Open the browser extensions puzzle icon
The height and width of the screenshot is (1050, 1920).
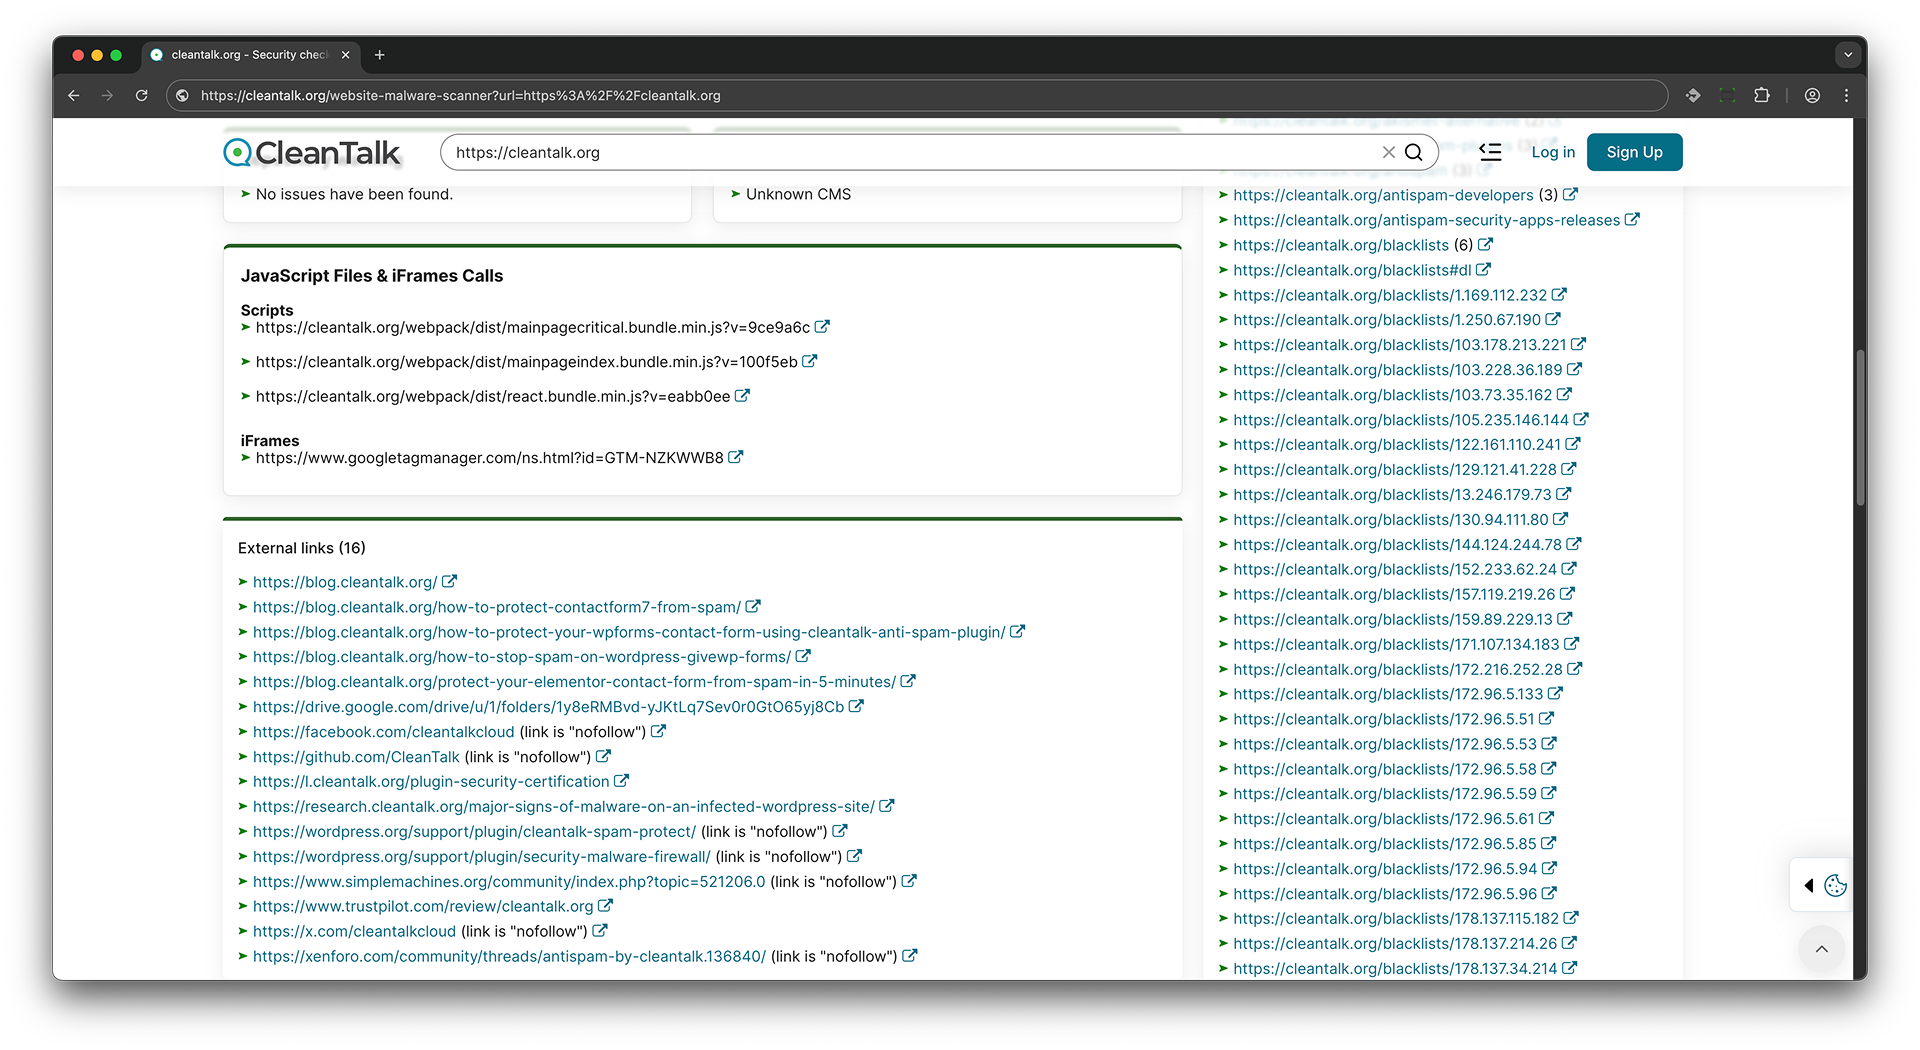[x=1761, y=95]
